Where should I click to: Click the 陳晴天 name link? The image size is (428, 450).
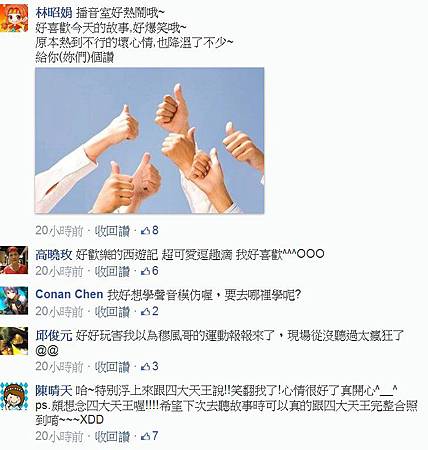point(54,390)
